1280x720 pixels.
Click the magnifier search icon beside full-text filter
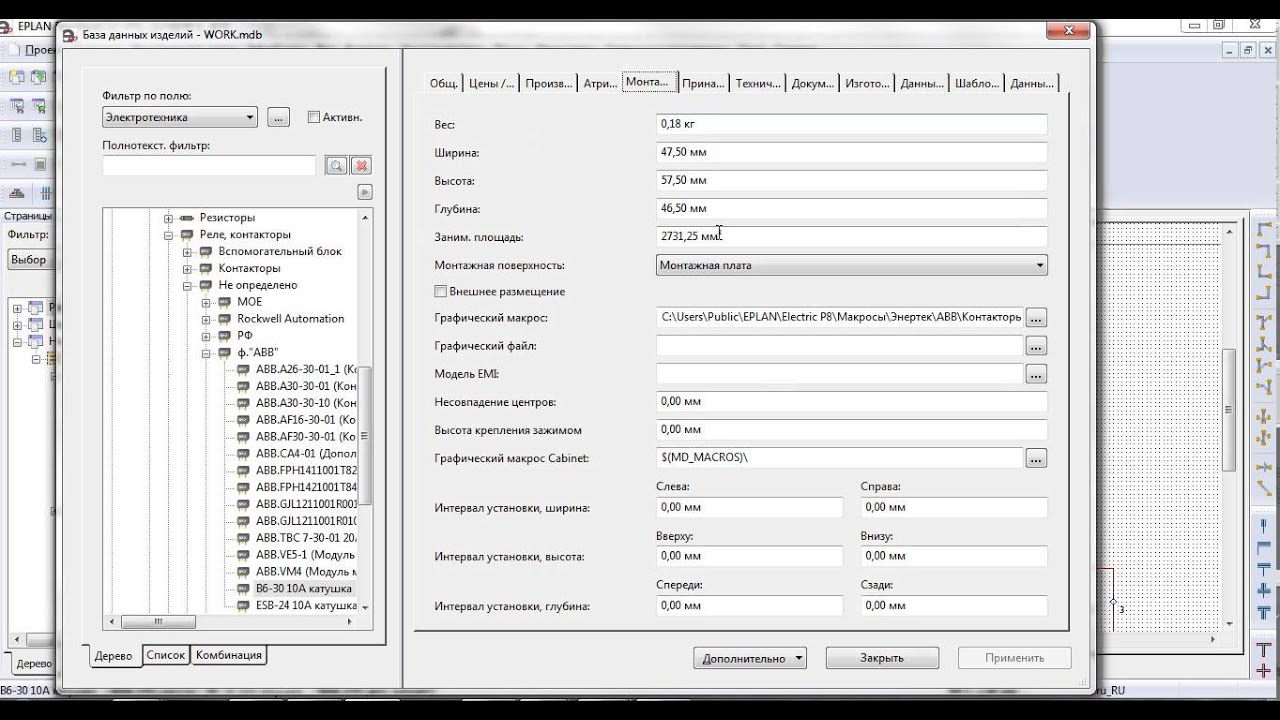(x=335, y=166)
